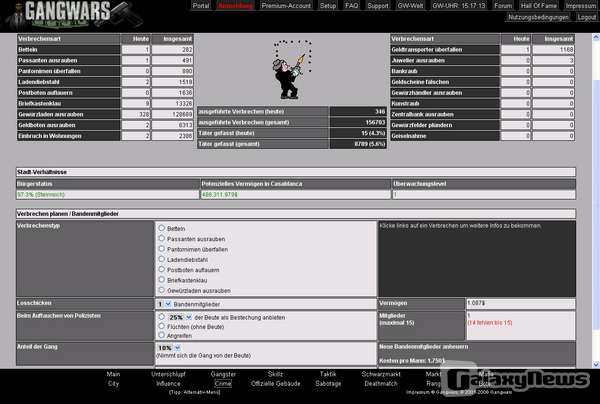
Task: Select Postboten auflauern radio button
Action: (162, 269)
